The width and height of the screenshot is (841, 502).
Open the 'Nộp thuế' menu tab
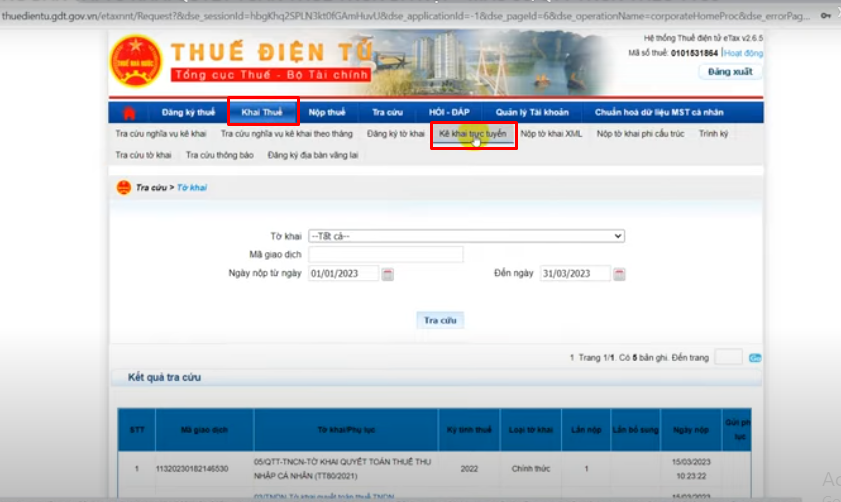point(327,112)
